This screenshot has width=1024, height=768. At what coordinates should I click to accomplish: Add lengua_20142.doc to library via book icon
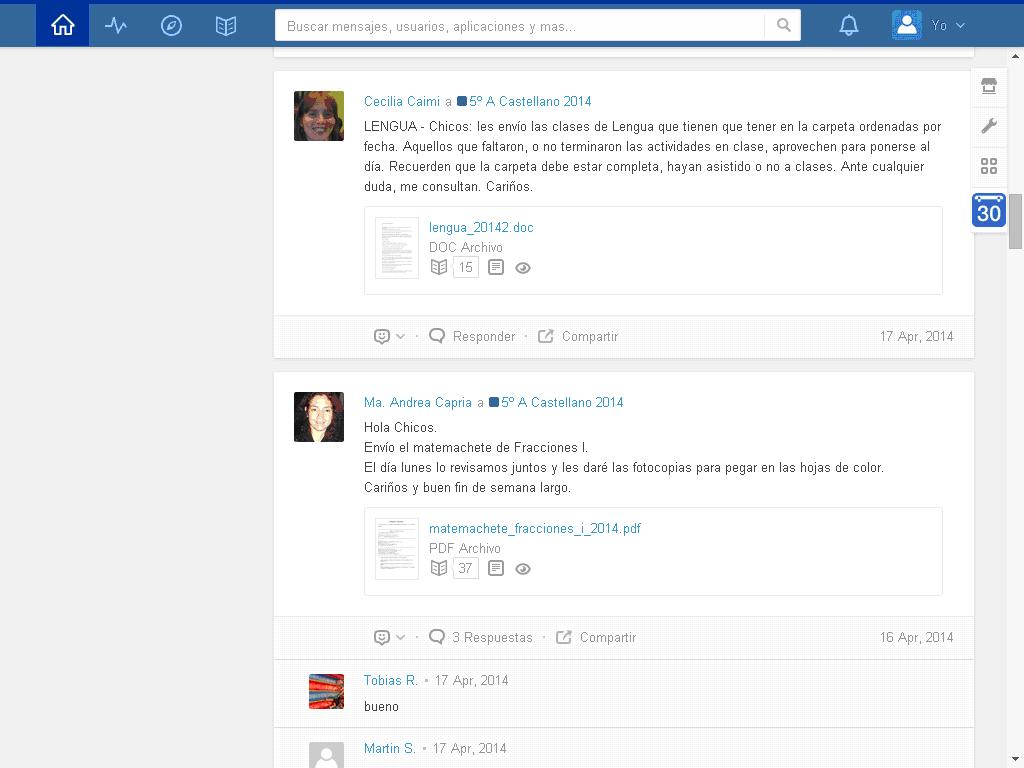tap(439, 267)
